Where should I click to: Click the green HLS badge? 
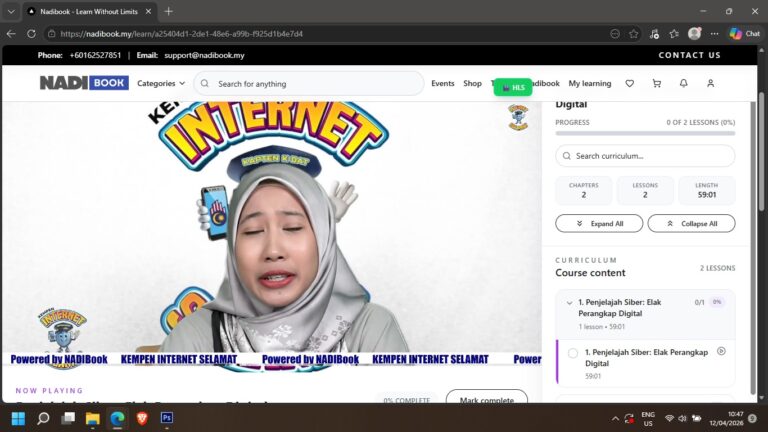(513, 87)
